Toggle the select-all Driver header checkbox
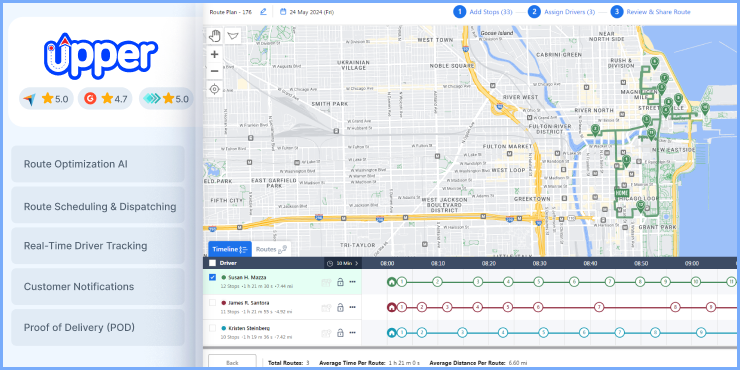The image size is (740, 370). click(212, 263)
